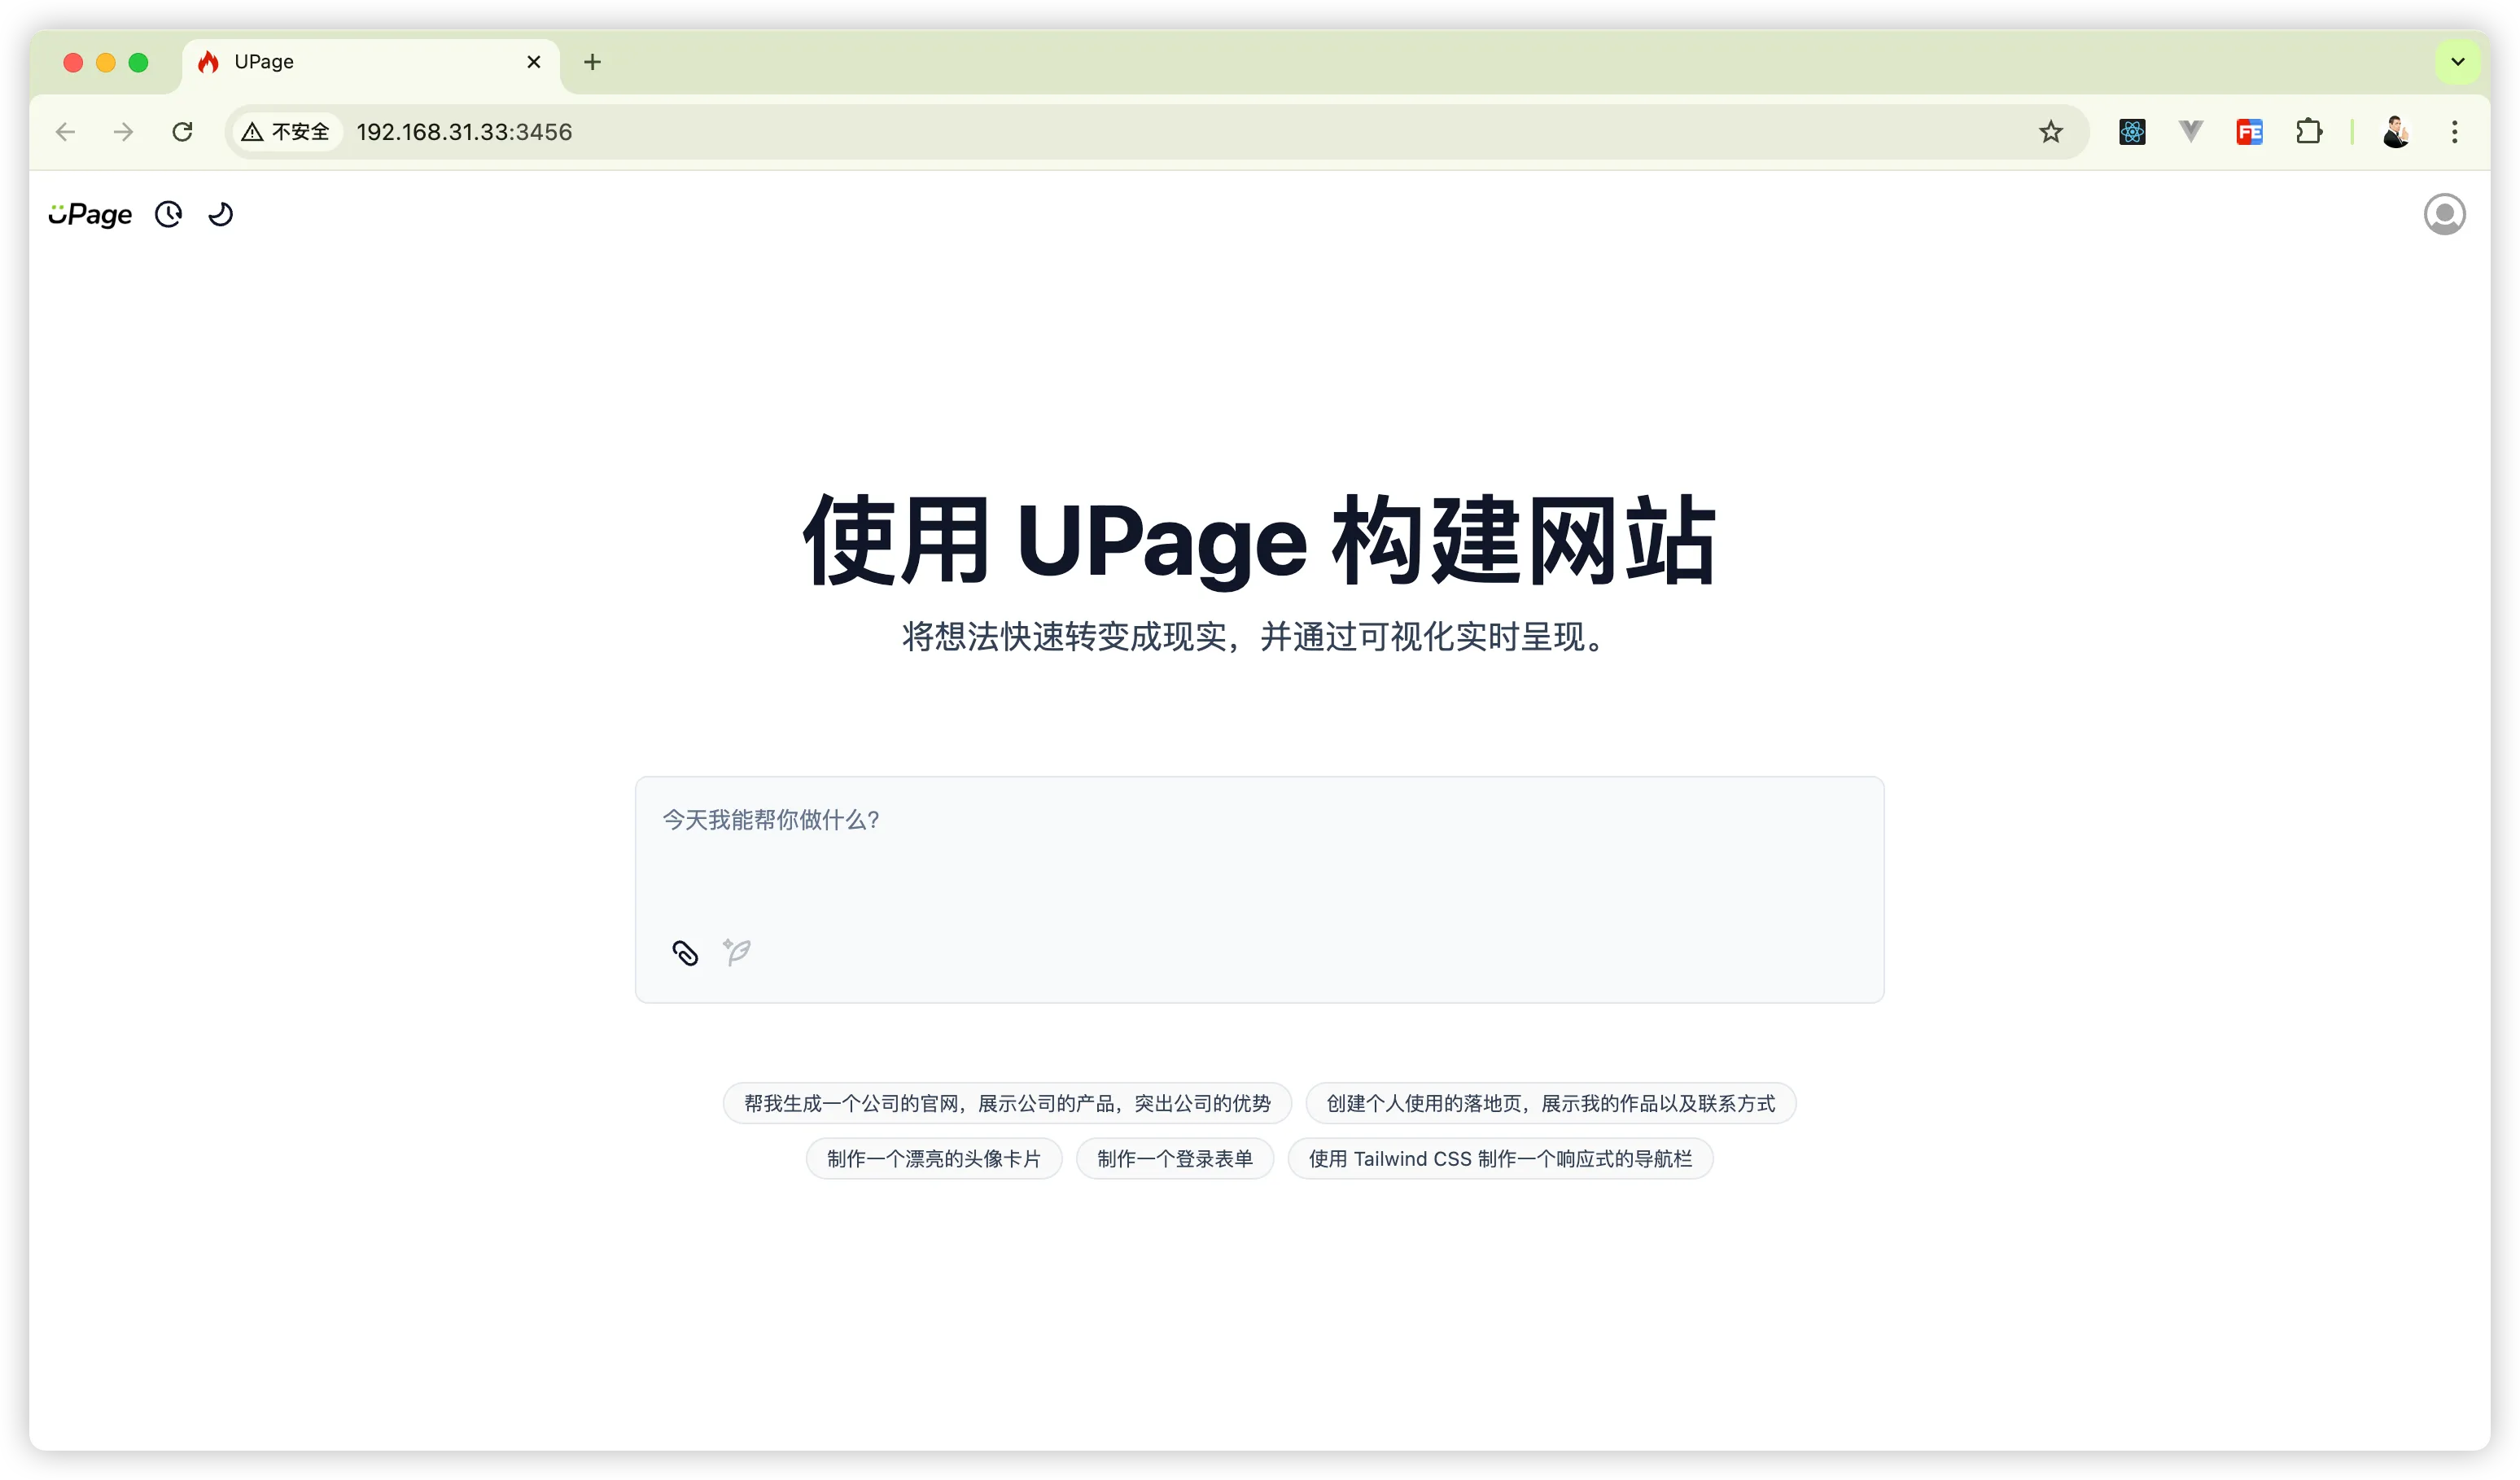2520x1480 pixels.
Task: Select the 制作一个漂亮的头像卡片 suggestion
Action: click(x=934, y=1158)
